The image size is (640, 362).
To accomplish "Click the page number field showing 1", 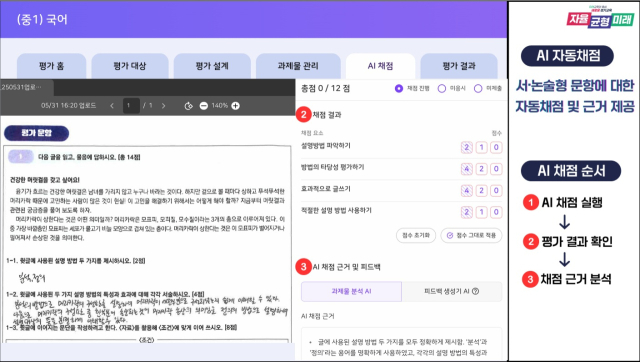I will [131, 106].
